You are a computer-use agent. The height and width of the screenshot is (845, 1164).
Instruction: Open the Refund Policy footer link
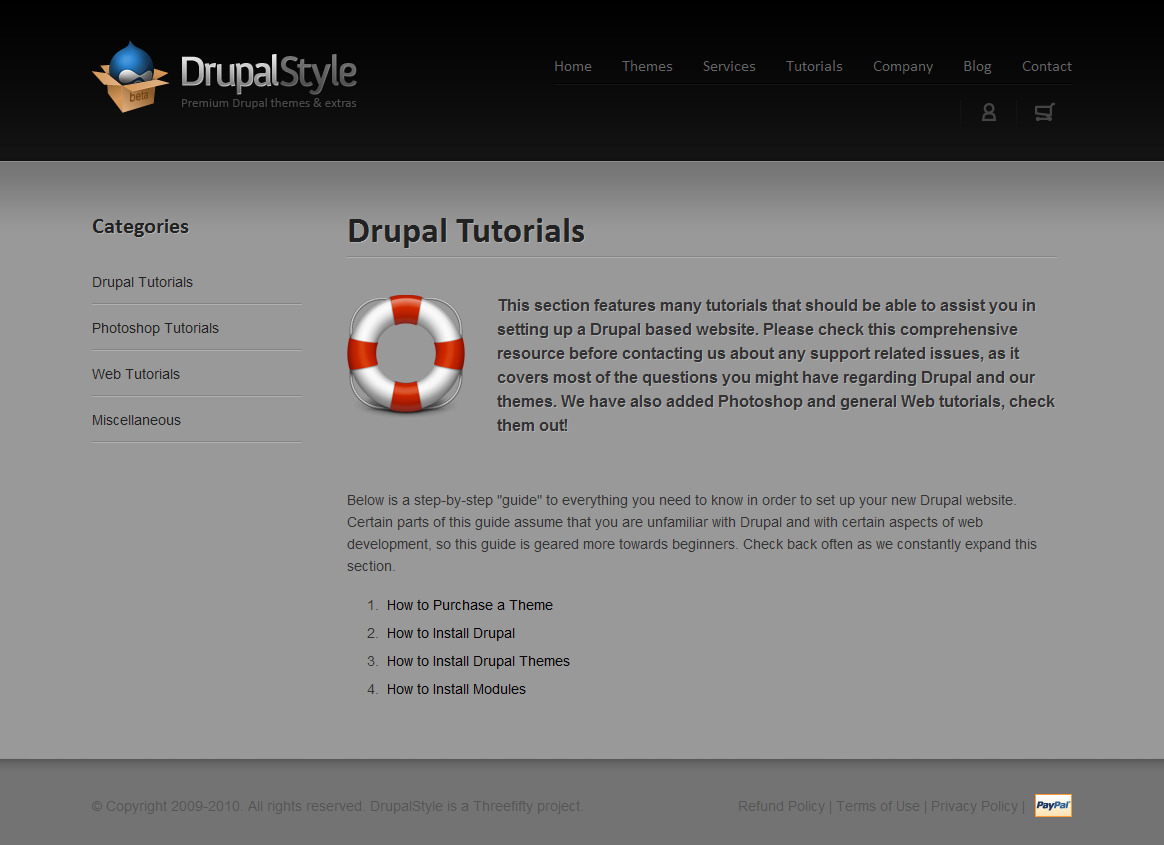pos(781,806)
